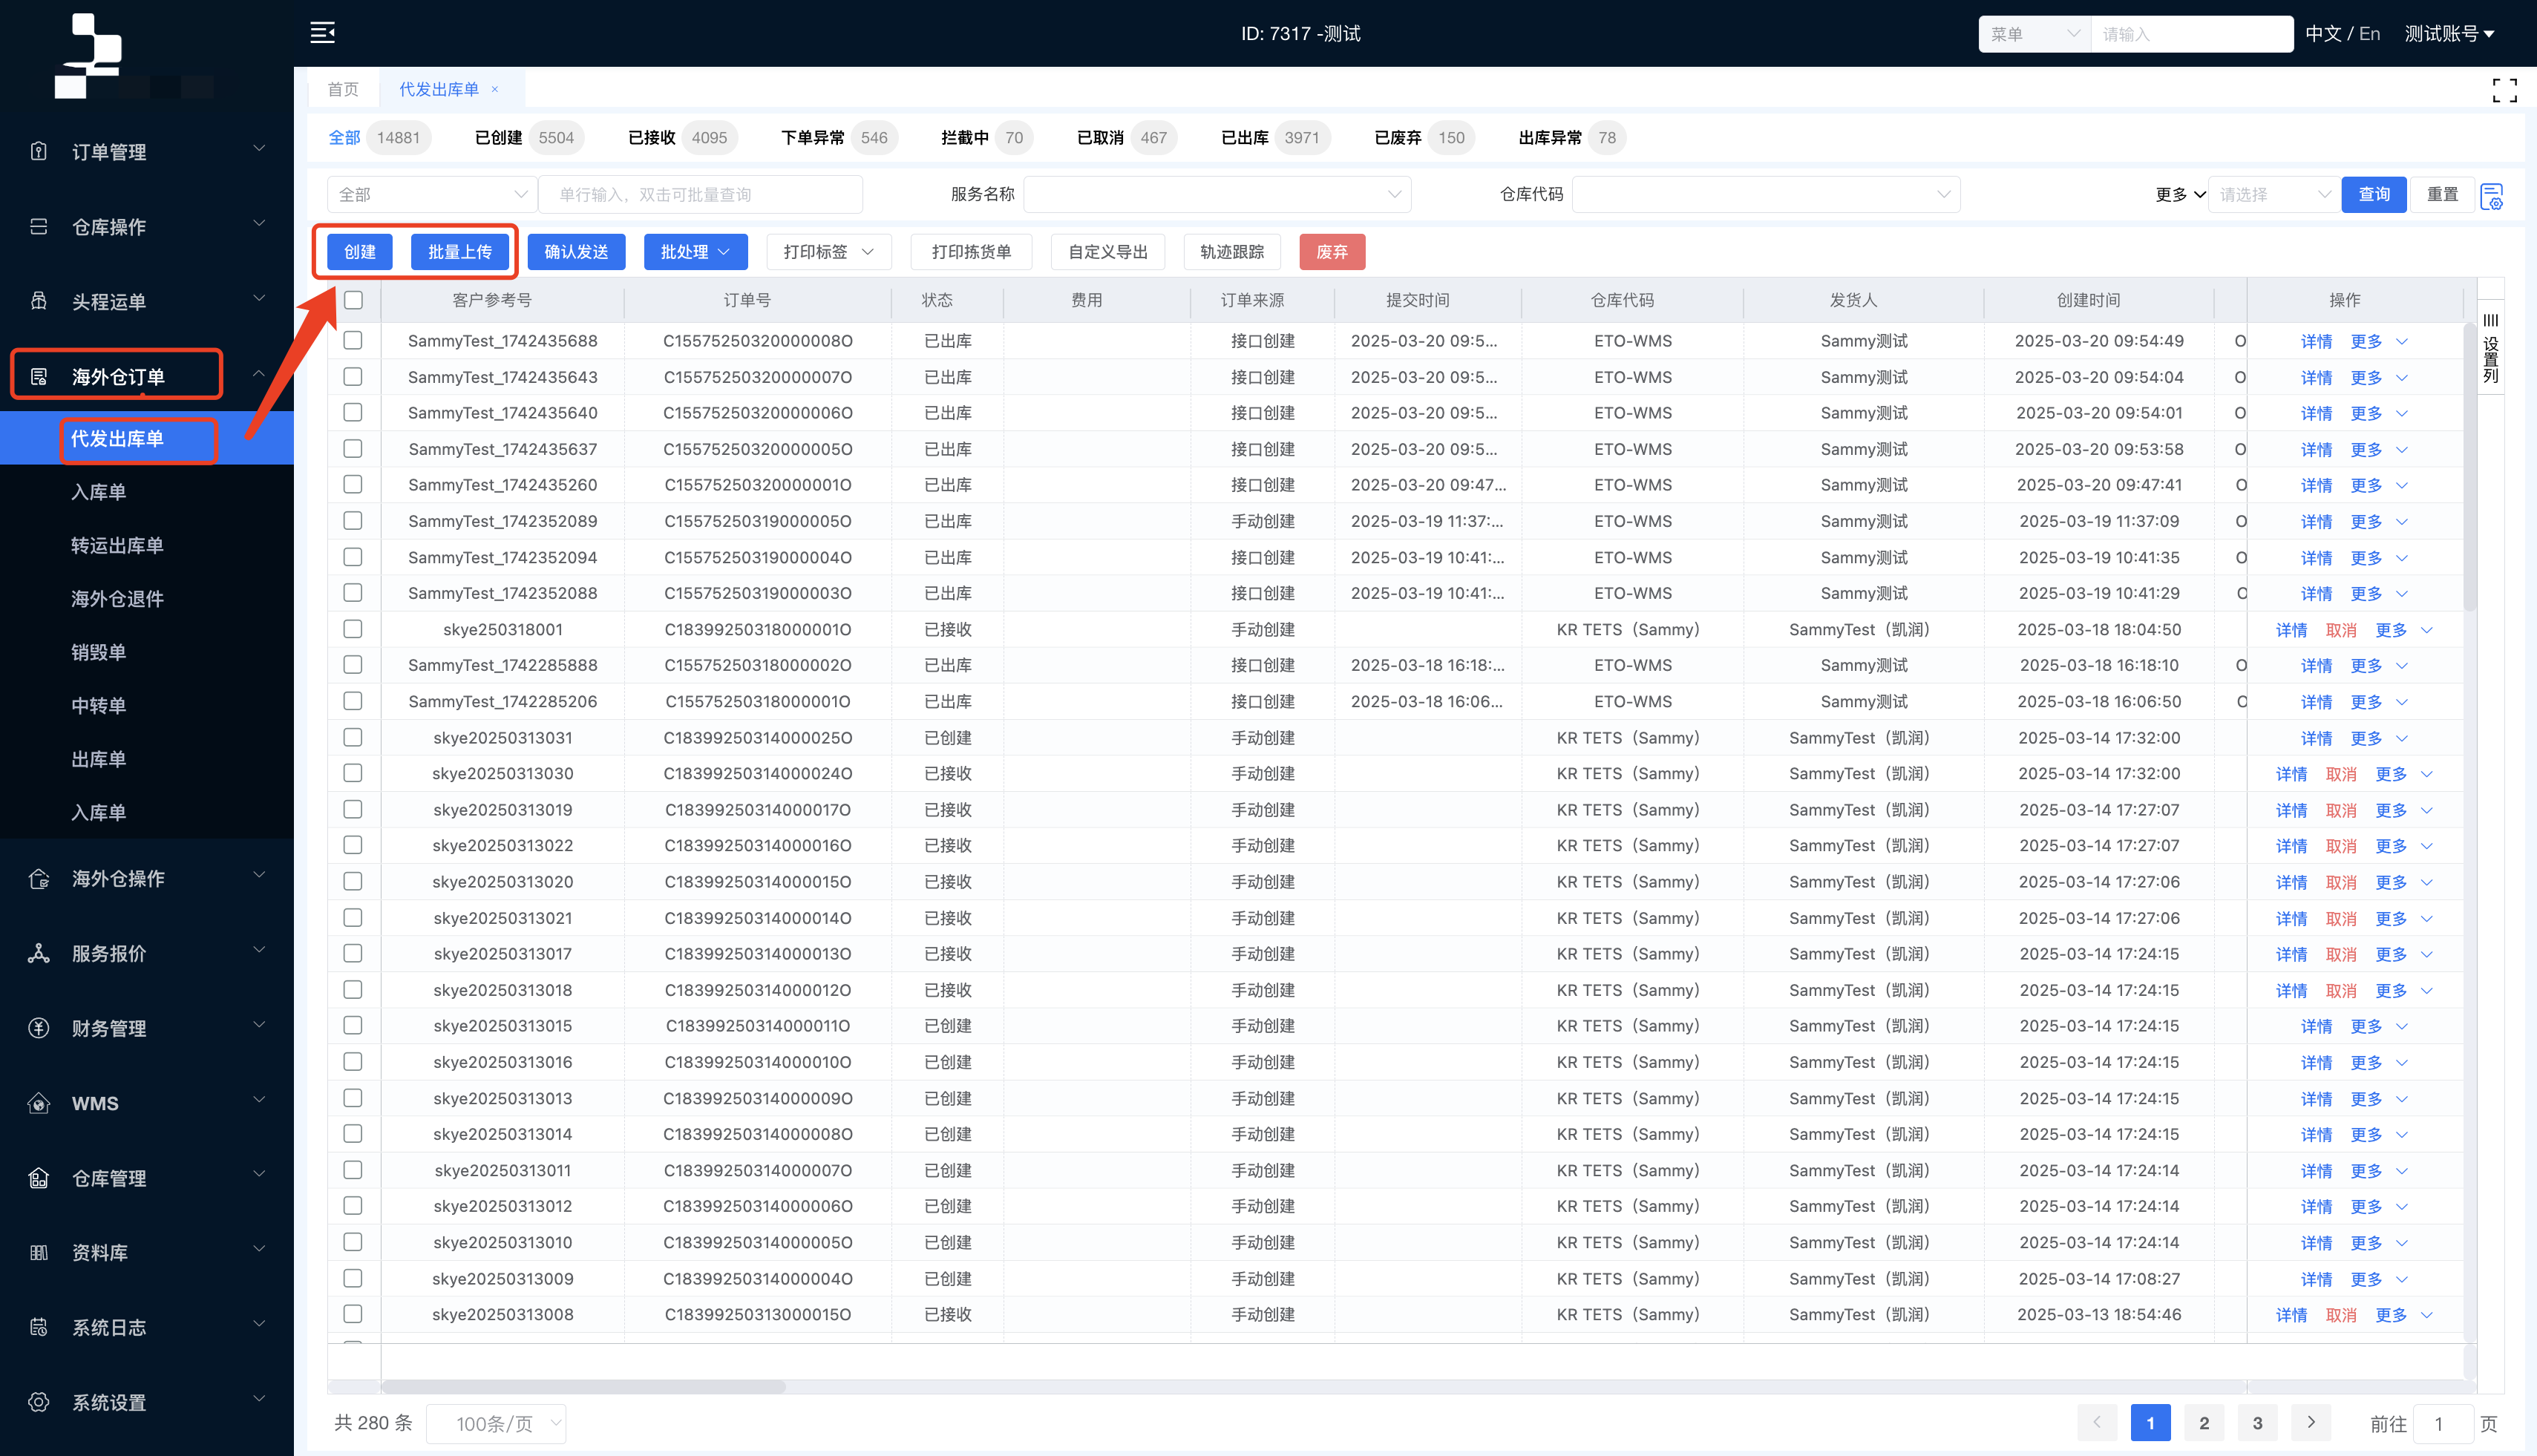Click the 批量上传 button

click(460, 252)
